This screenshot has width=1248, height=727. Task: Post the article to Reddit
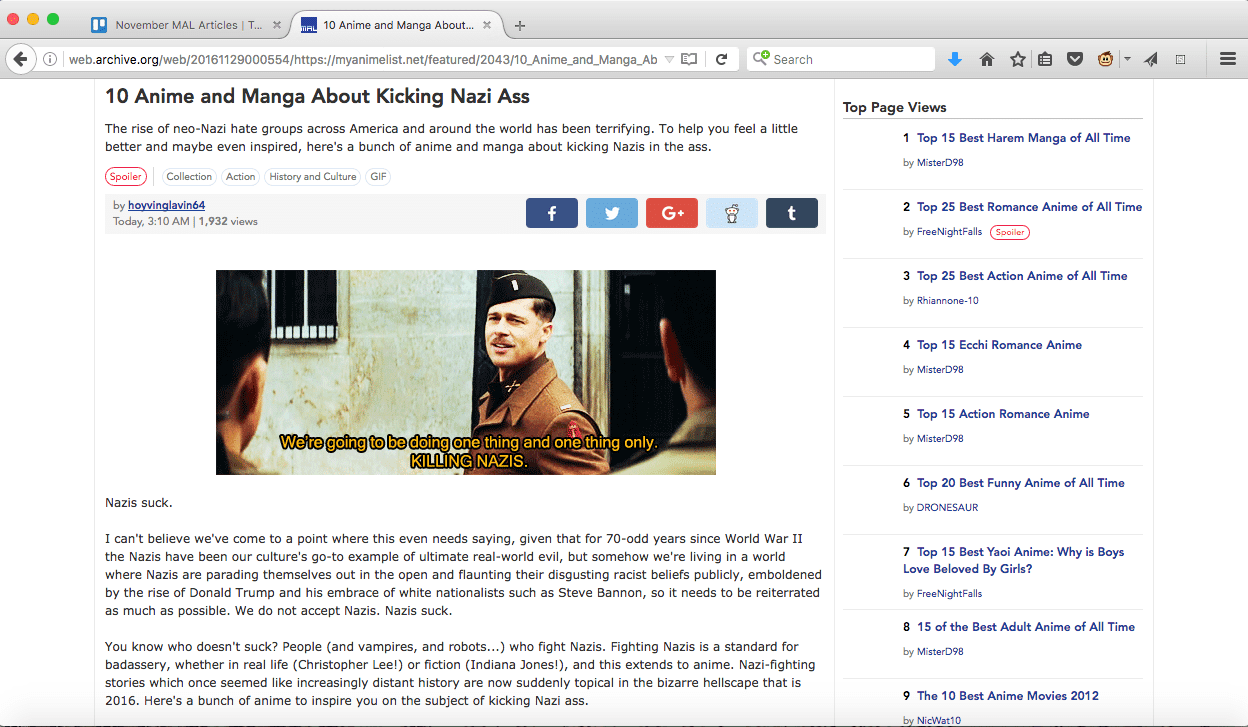point(731,213)
